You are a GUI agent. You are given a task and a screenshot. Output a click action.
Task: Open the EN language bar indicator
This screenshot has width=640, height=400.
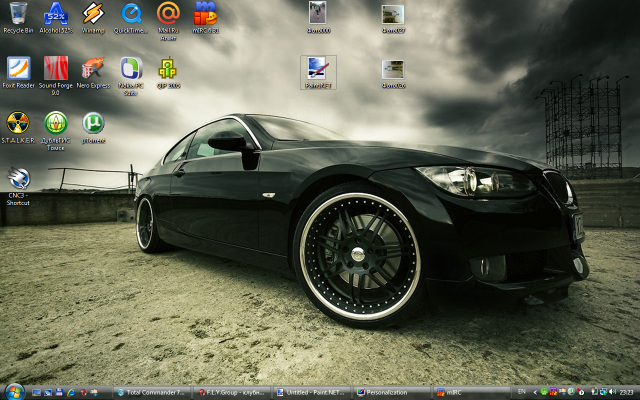pyautogui.click(x=522, y=391)
